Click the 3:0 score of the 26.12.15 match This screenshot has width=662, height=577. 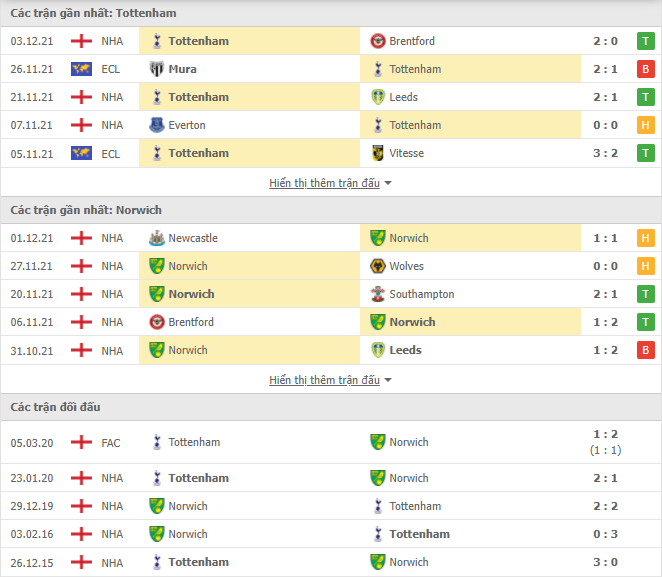coord(603,562)
